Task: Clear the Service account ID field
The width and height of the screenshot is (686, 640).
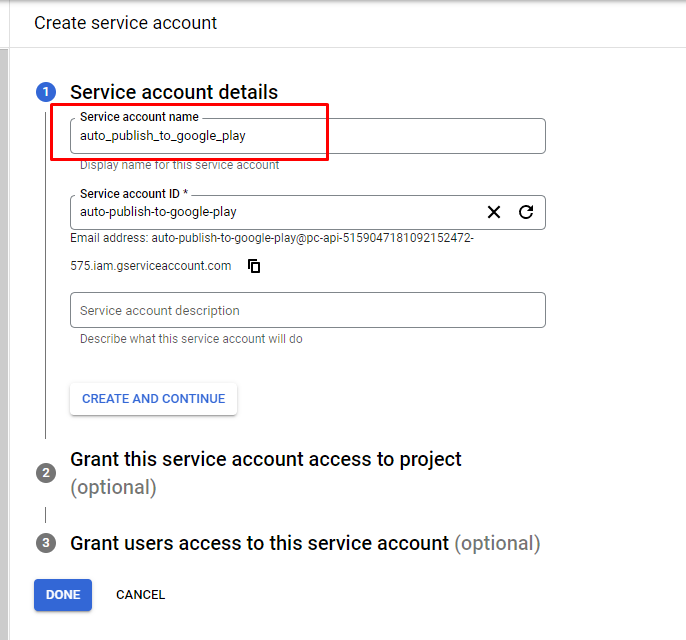Action: click(494, 212)
